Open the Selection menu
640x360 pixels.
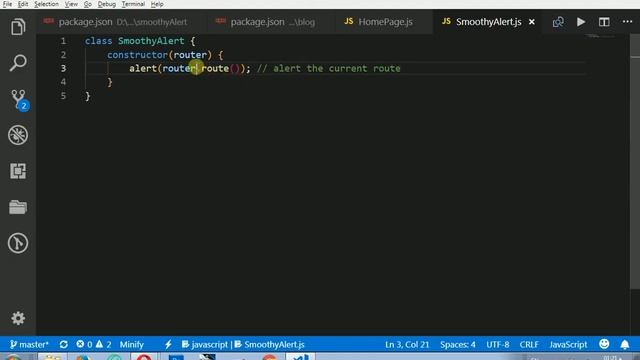46,4
